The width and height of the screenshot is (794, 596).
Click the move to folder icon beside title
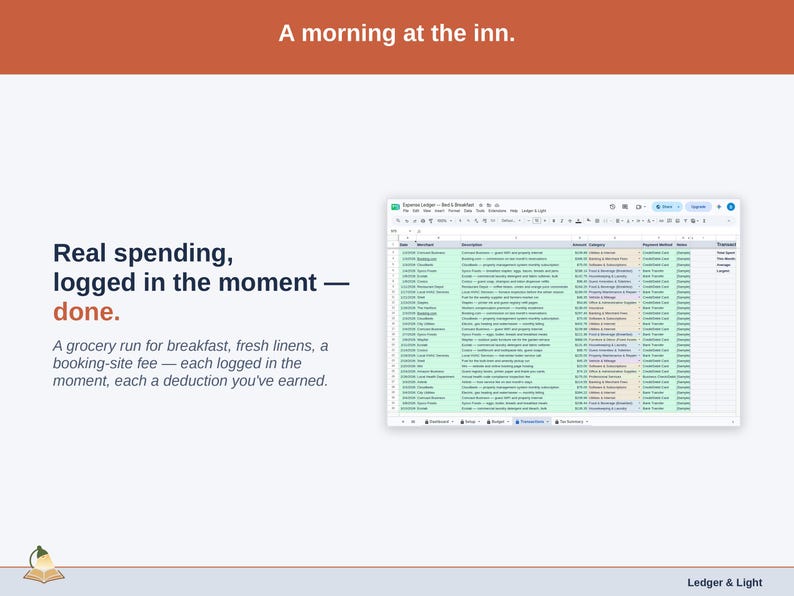click(489, 205)
